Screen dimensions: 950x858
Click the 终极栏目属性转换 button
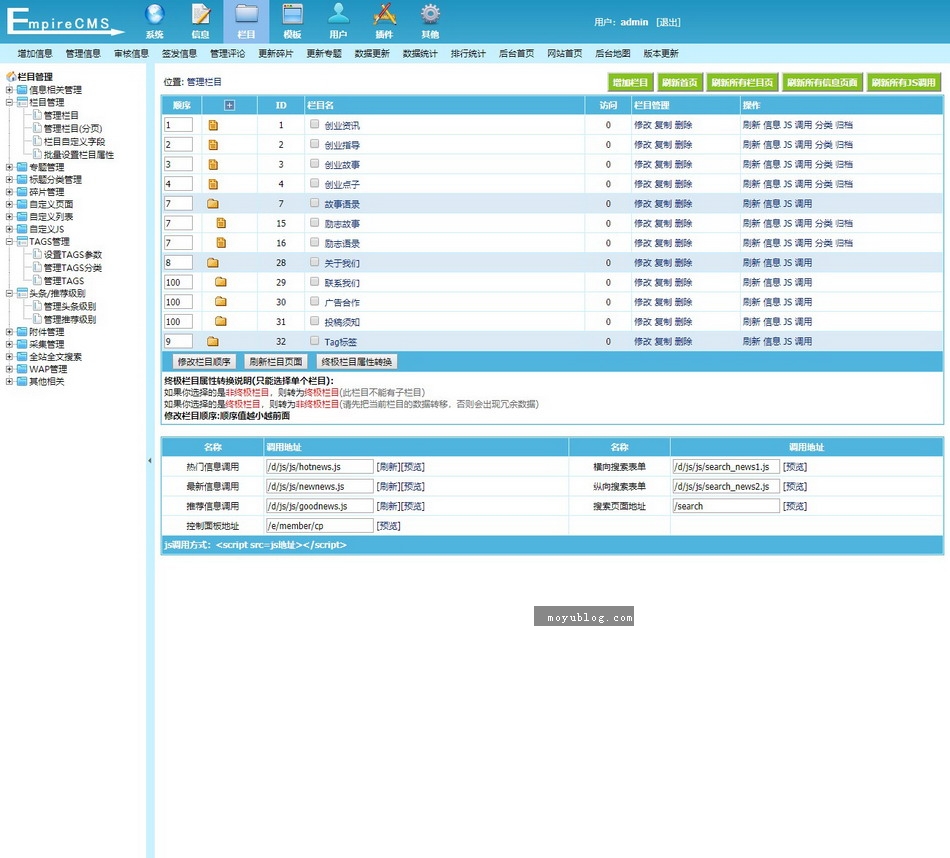[357, 362]
